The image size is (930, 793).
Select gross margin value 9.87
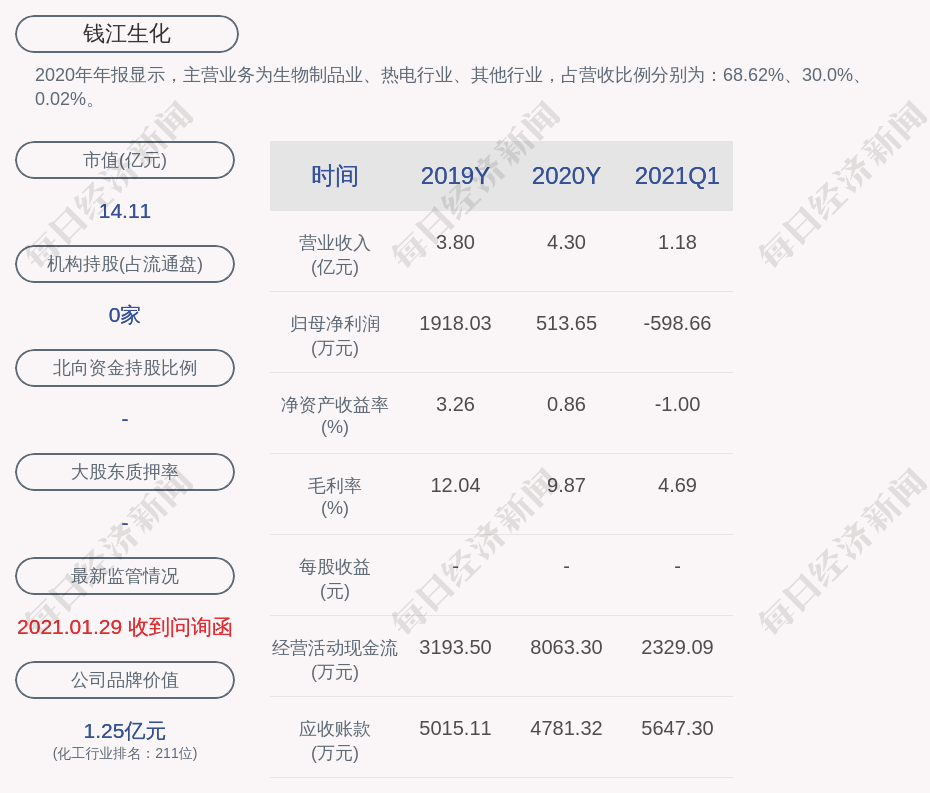coord(566,485)
